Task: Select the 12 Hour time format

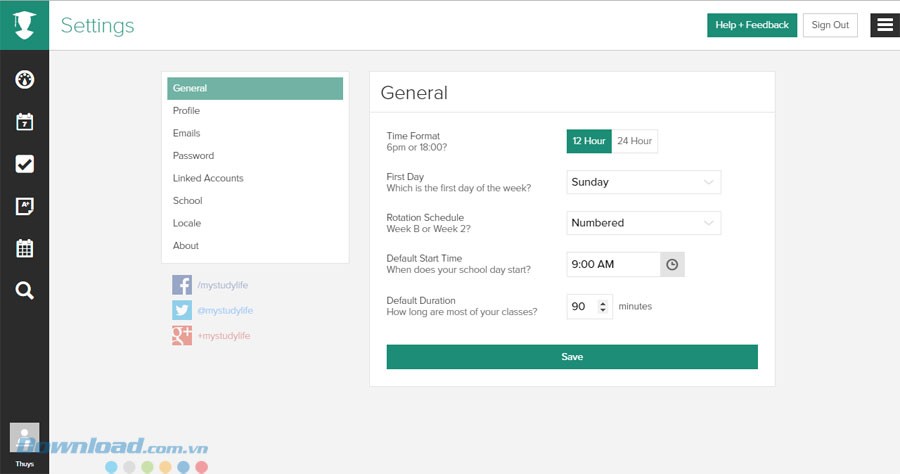Action: coord(589,141)
